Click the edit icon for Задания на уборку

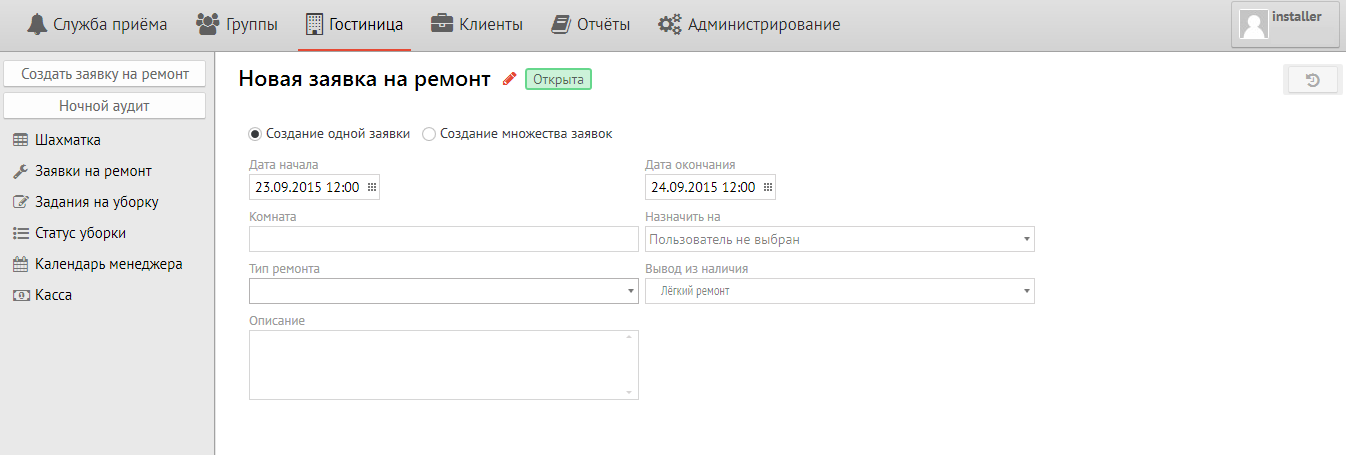20,202
